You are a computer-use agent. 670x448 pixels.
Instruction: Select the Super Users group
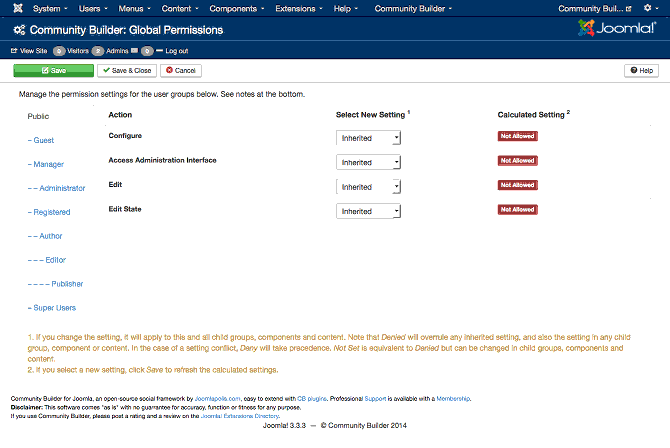point(52,308)
